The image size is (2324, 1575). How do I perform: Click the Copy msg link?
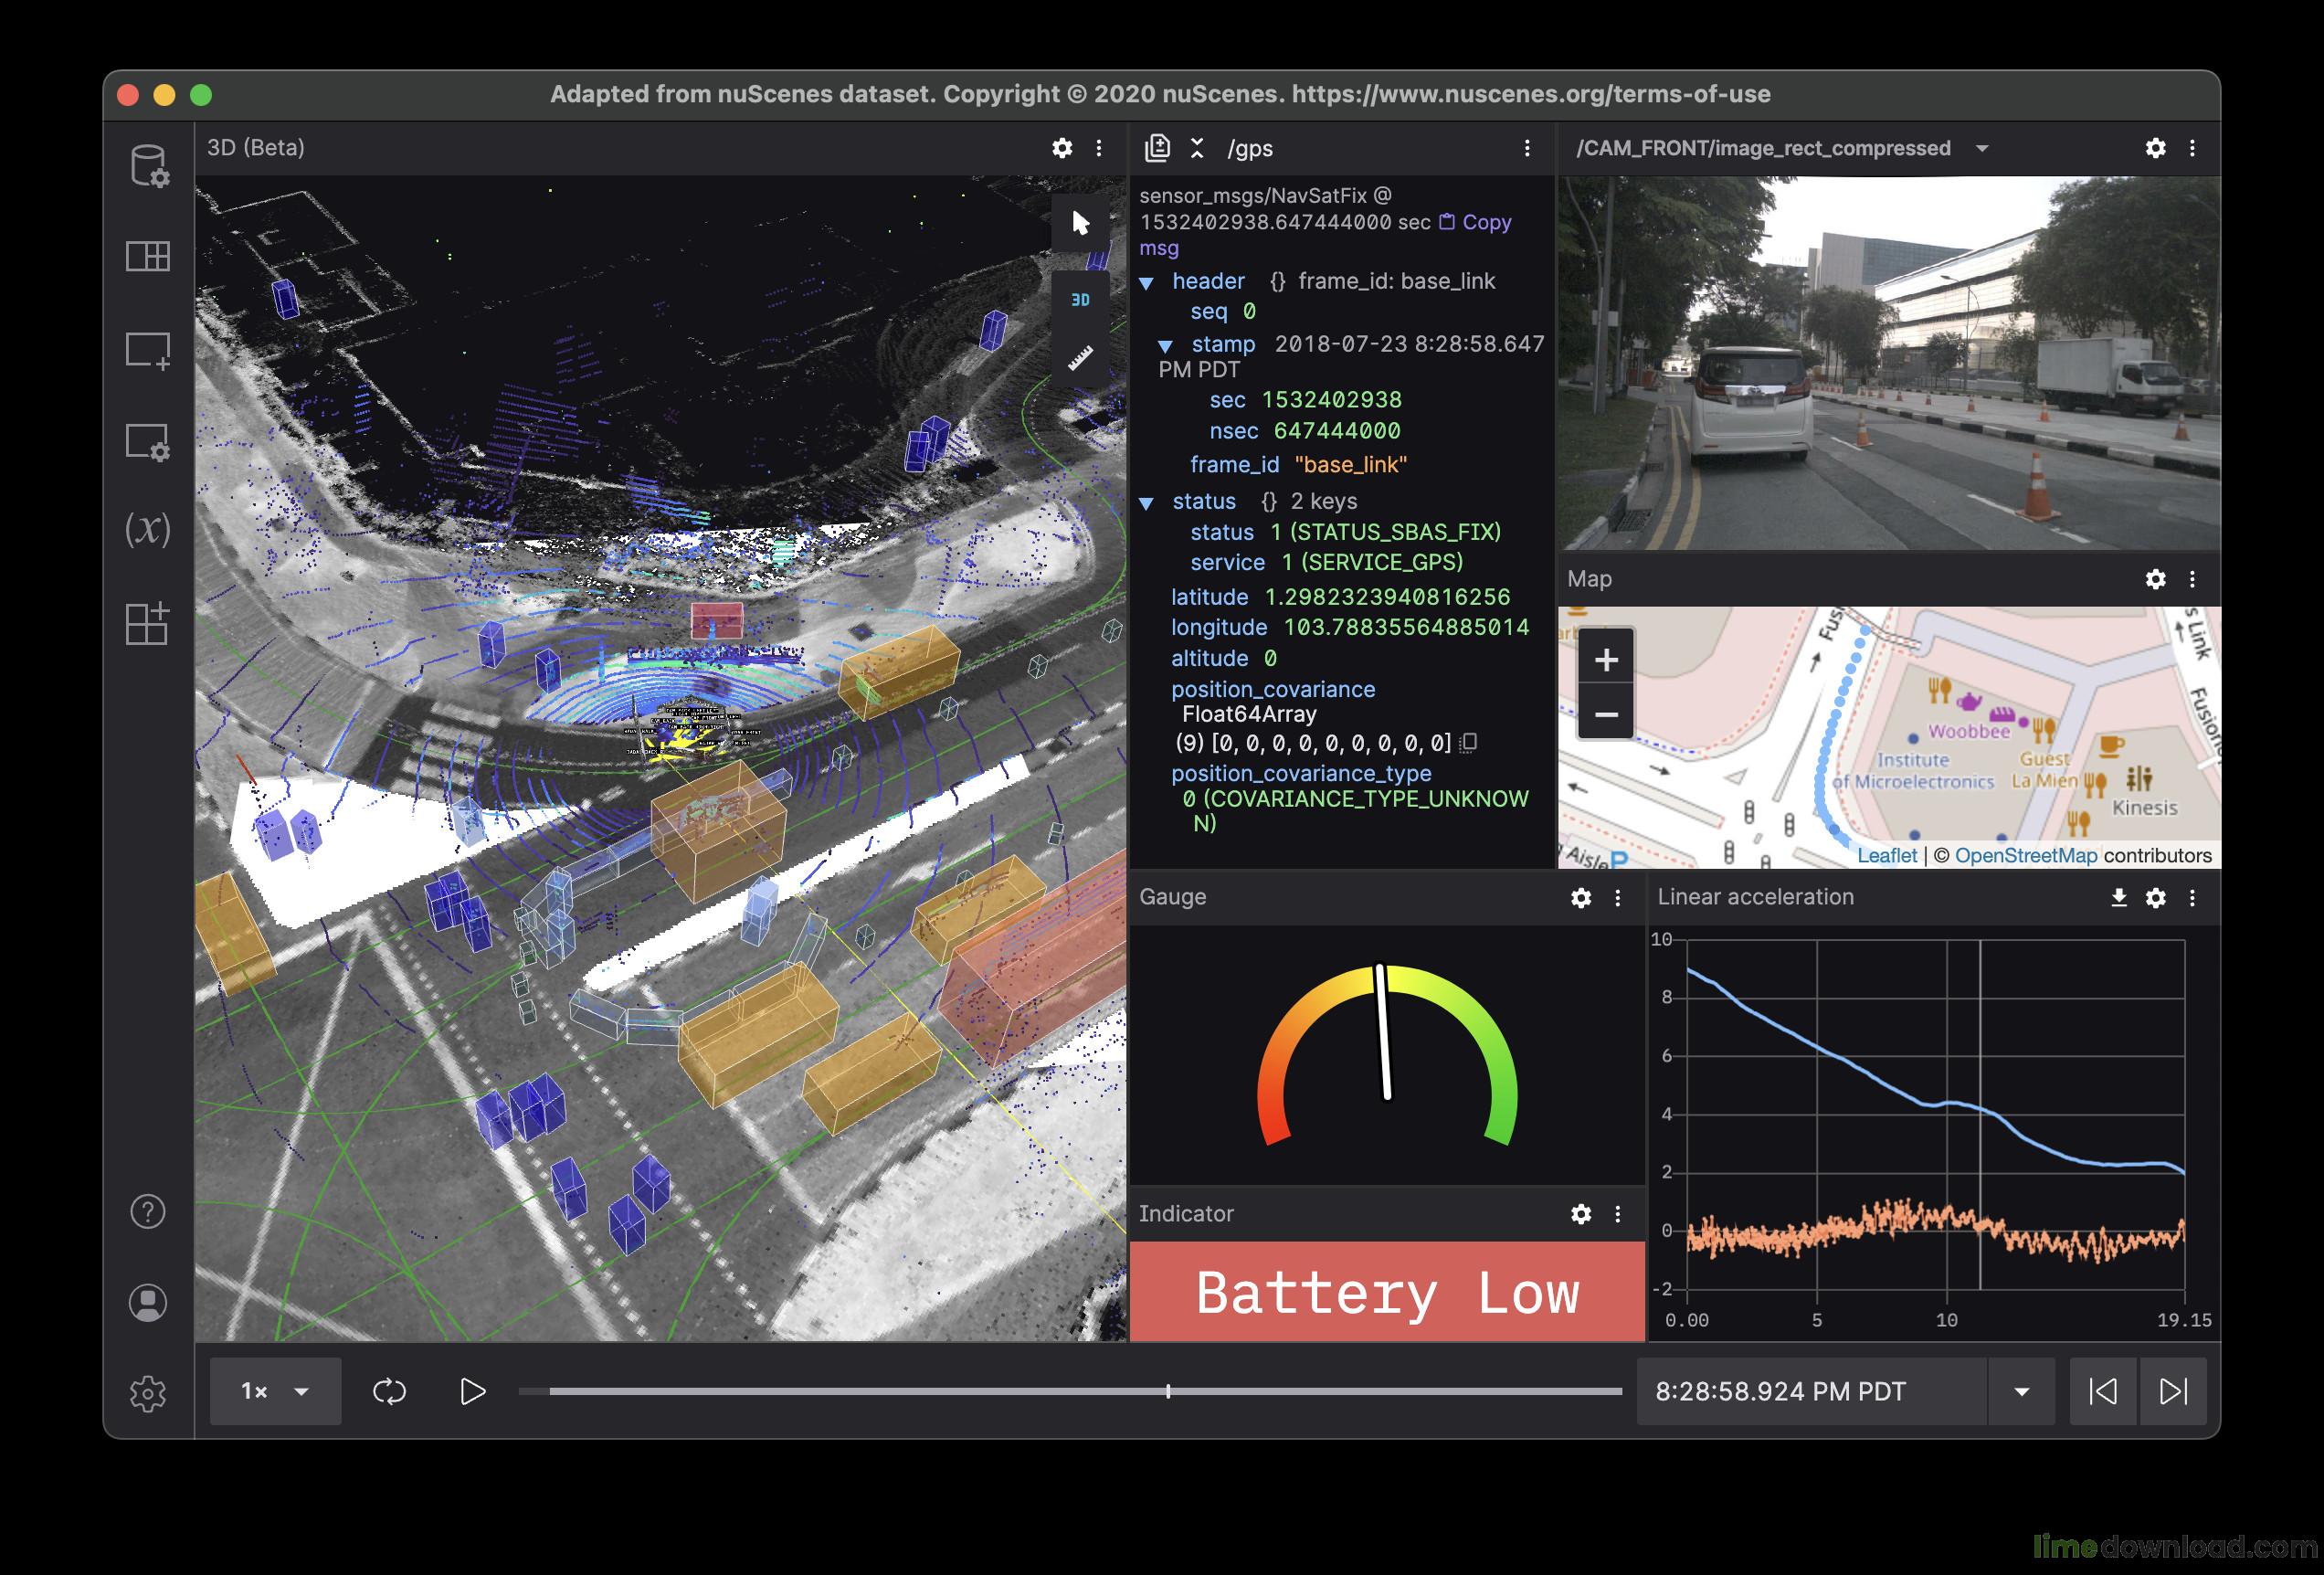[x=1485, y=222]
